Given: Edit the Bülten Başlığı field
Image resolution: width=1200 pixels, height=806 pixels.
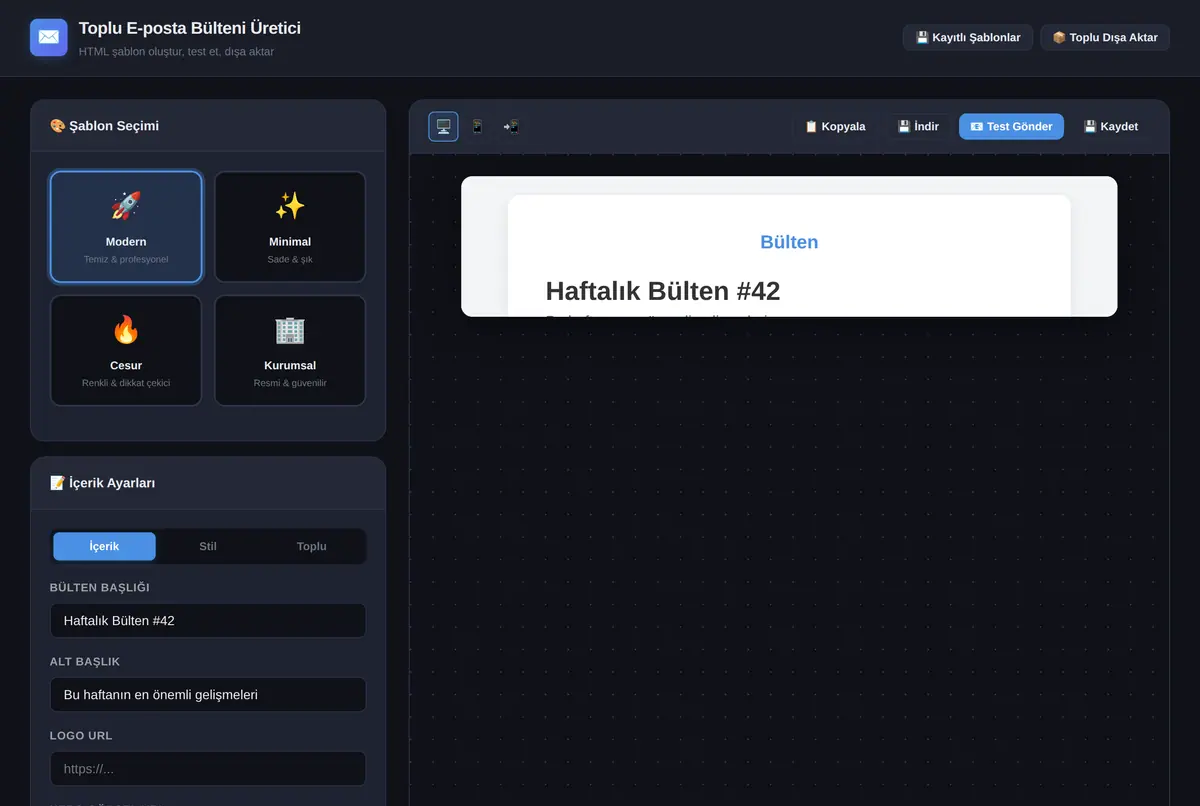Looking at the screenshot, I should point(208,620).
